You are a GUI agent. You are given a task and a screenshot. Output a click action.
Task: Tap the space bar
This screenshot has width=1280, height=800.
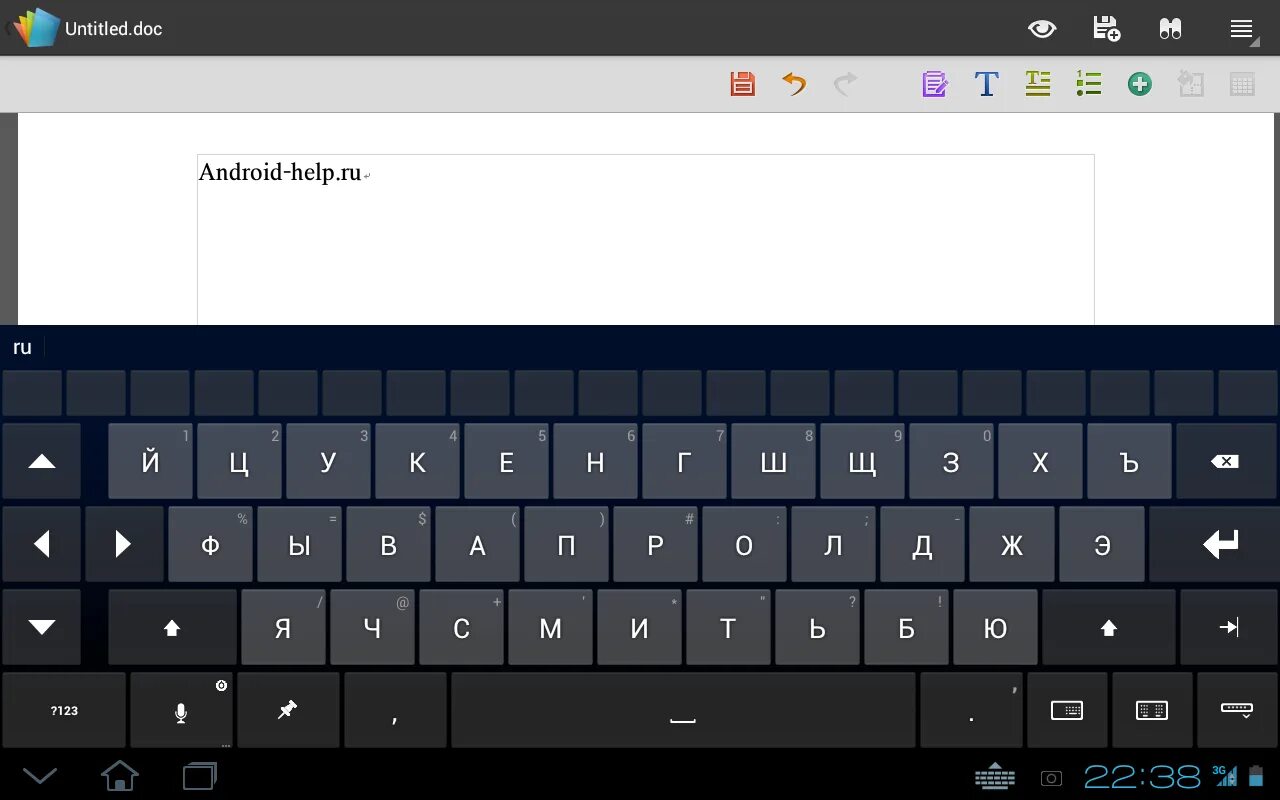[683, 710]
